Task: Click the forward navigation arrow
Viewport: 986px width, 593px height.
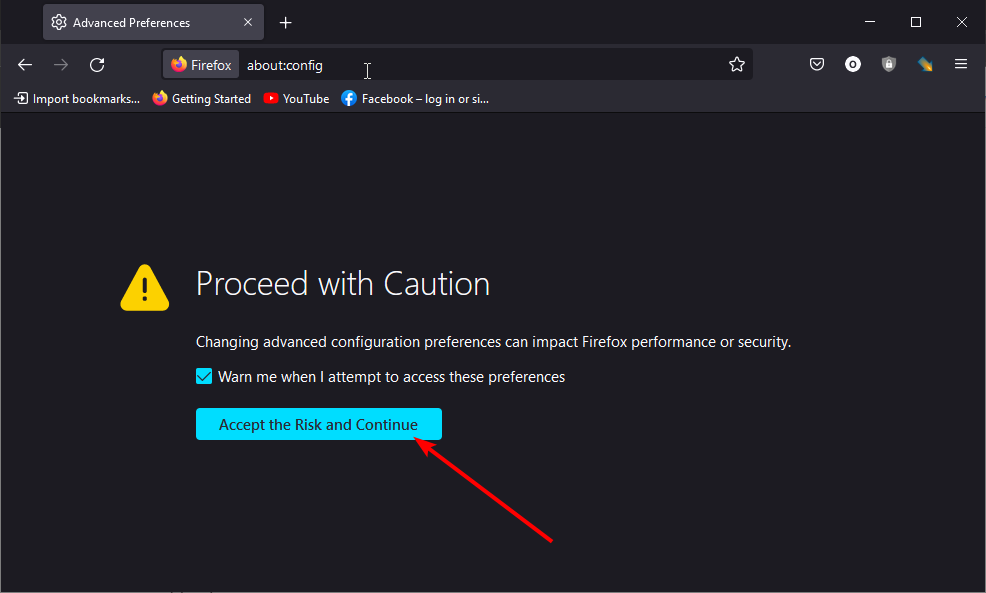Action: click(x=61, y=65)
